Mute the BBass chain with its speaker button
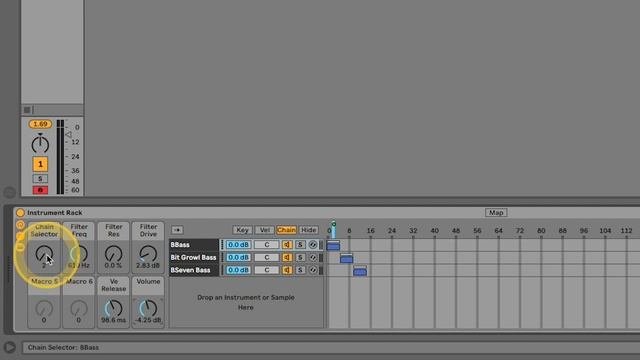 coord(287,245)
